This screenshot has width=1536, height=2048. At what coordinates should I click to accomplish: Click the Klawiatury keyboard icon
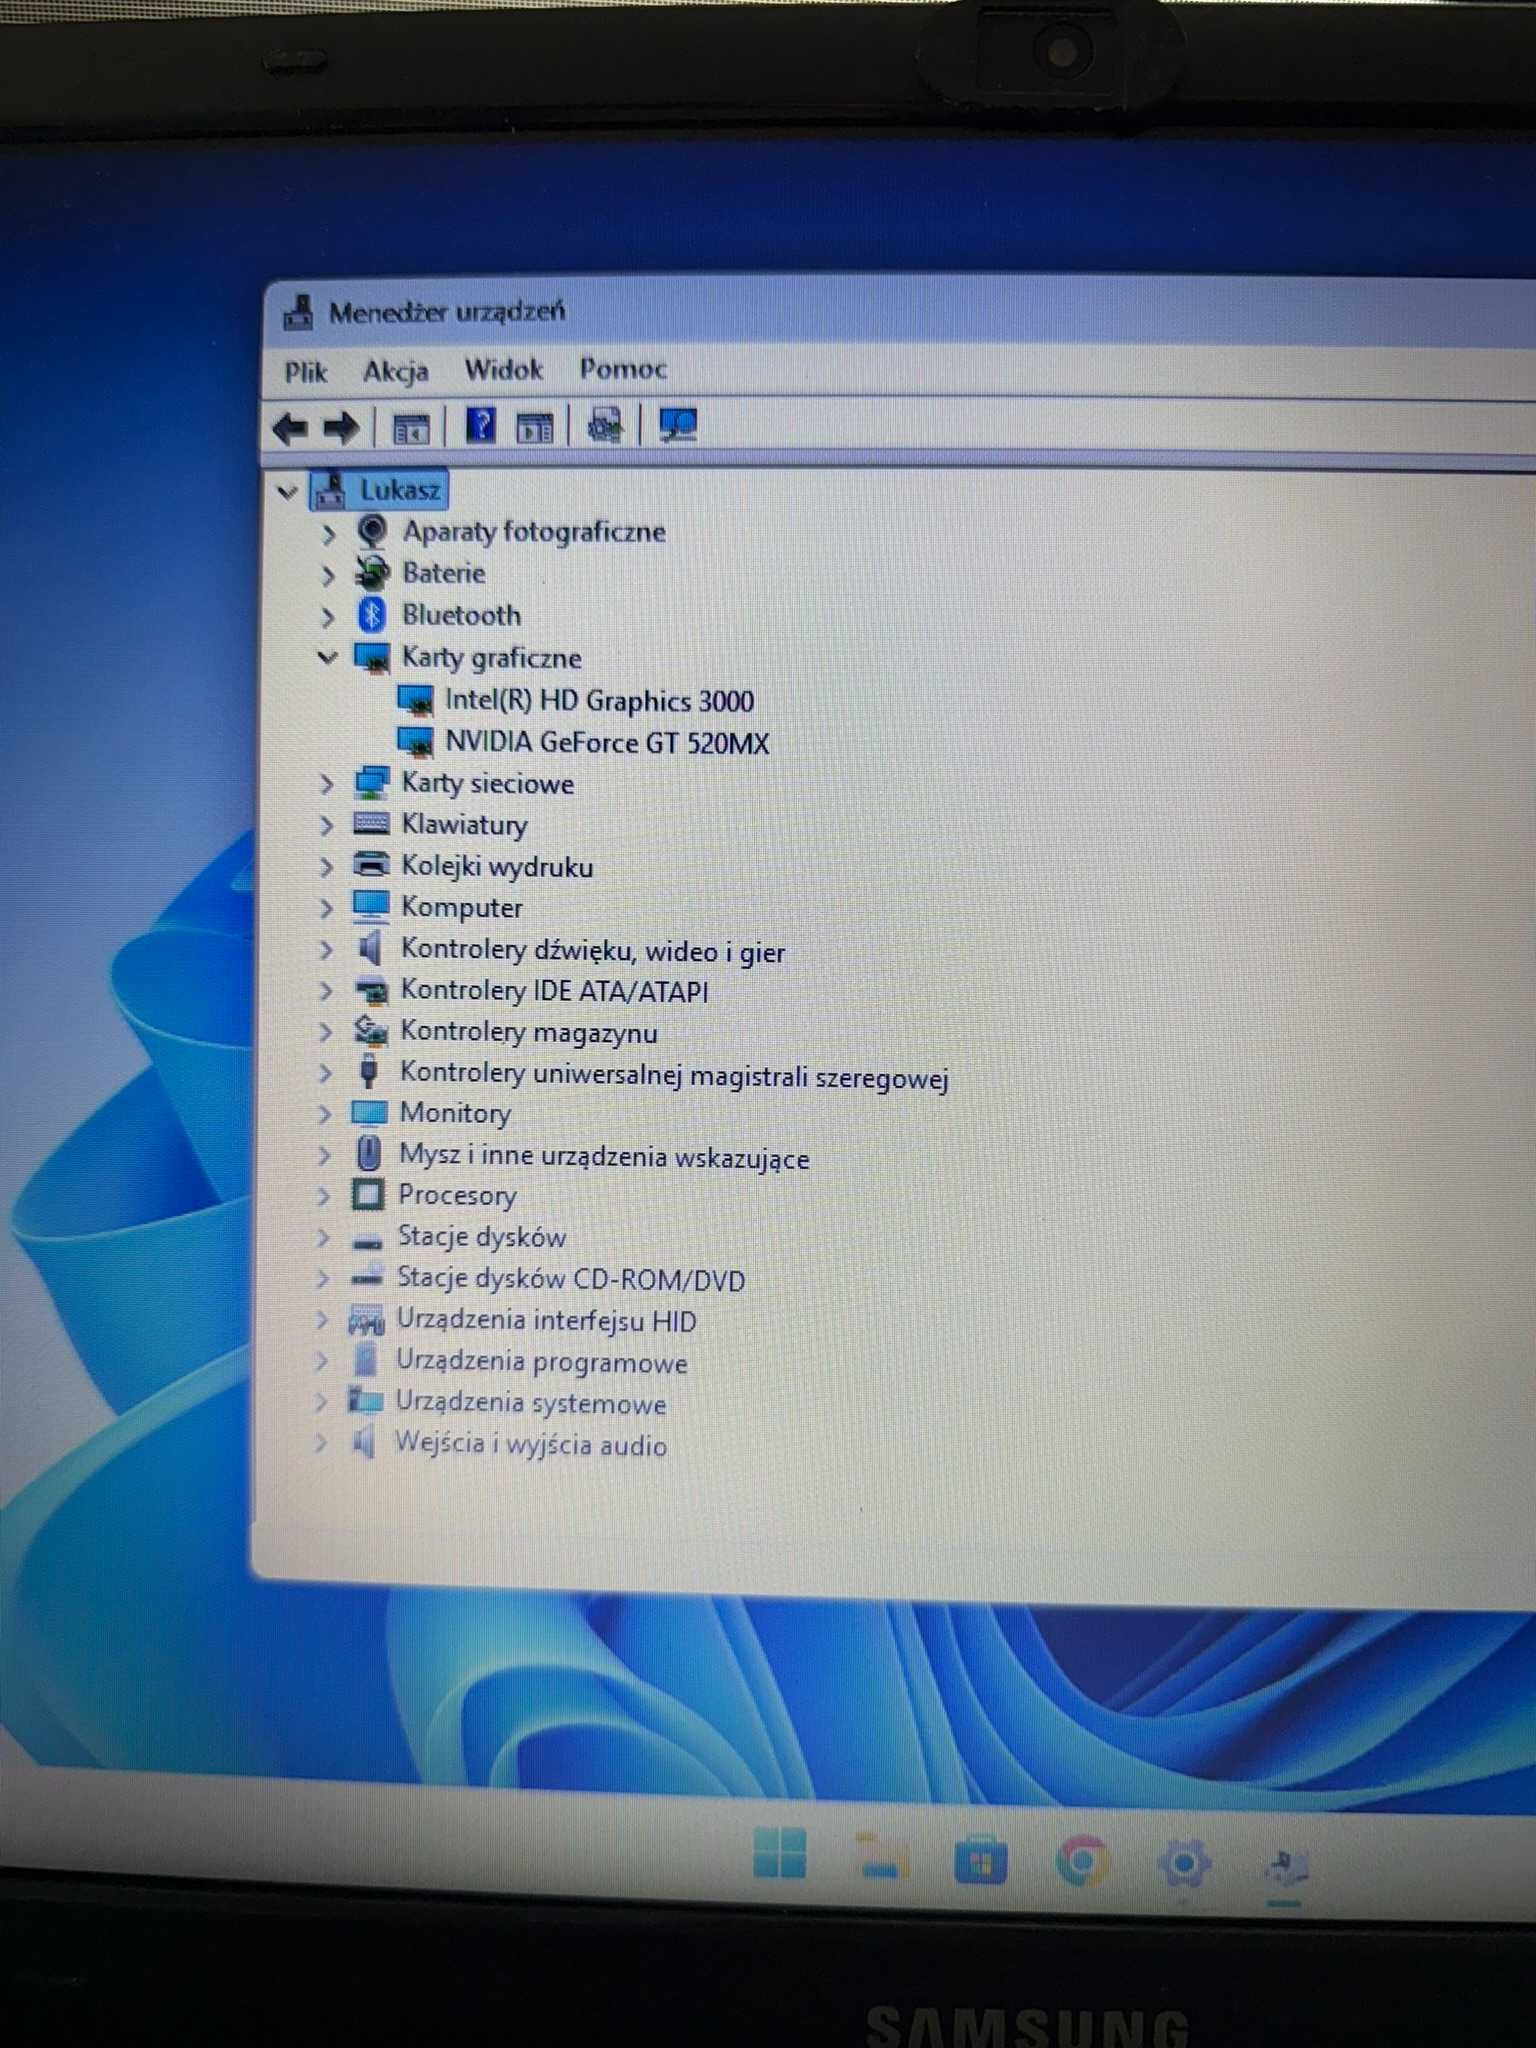pyautogui.click(x=371, y=824)
